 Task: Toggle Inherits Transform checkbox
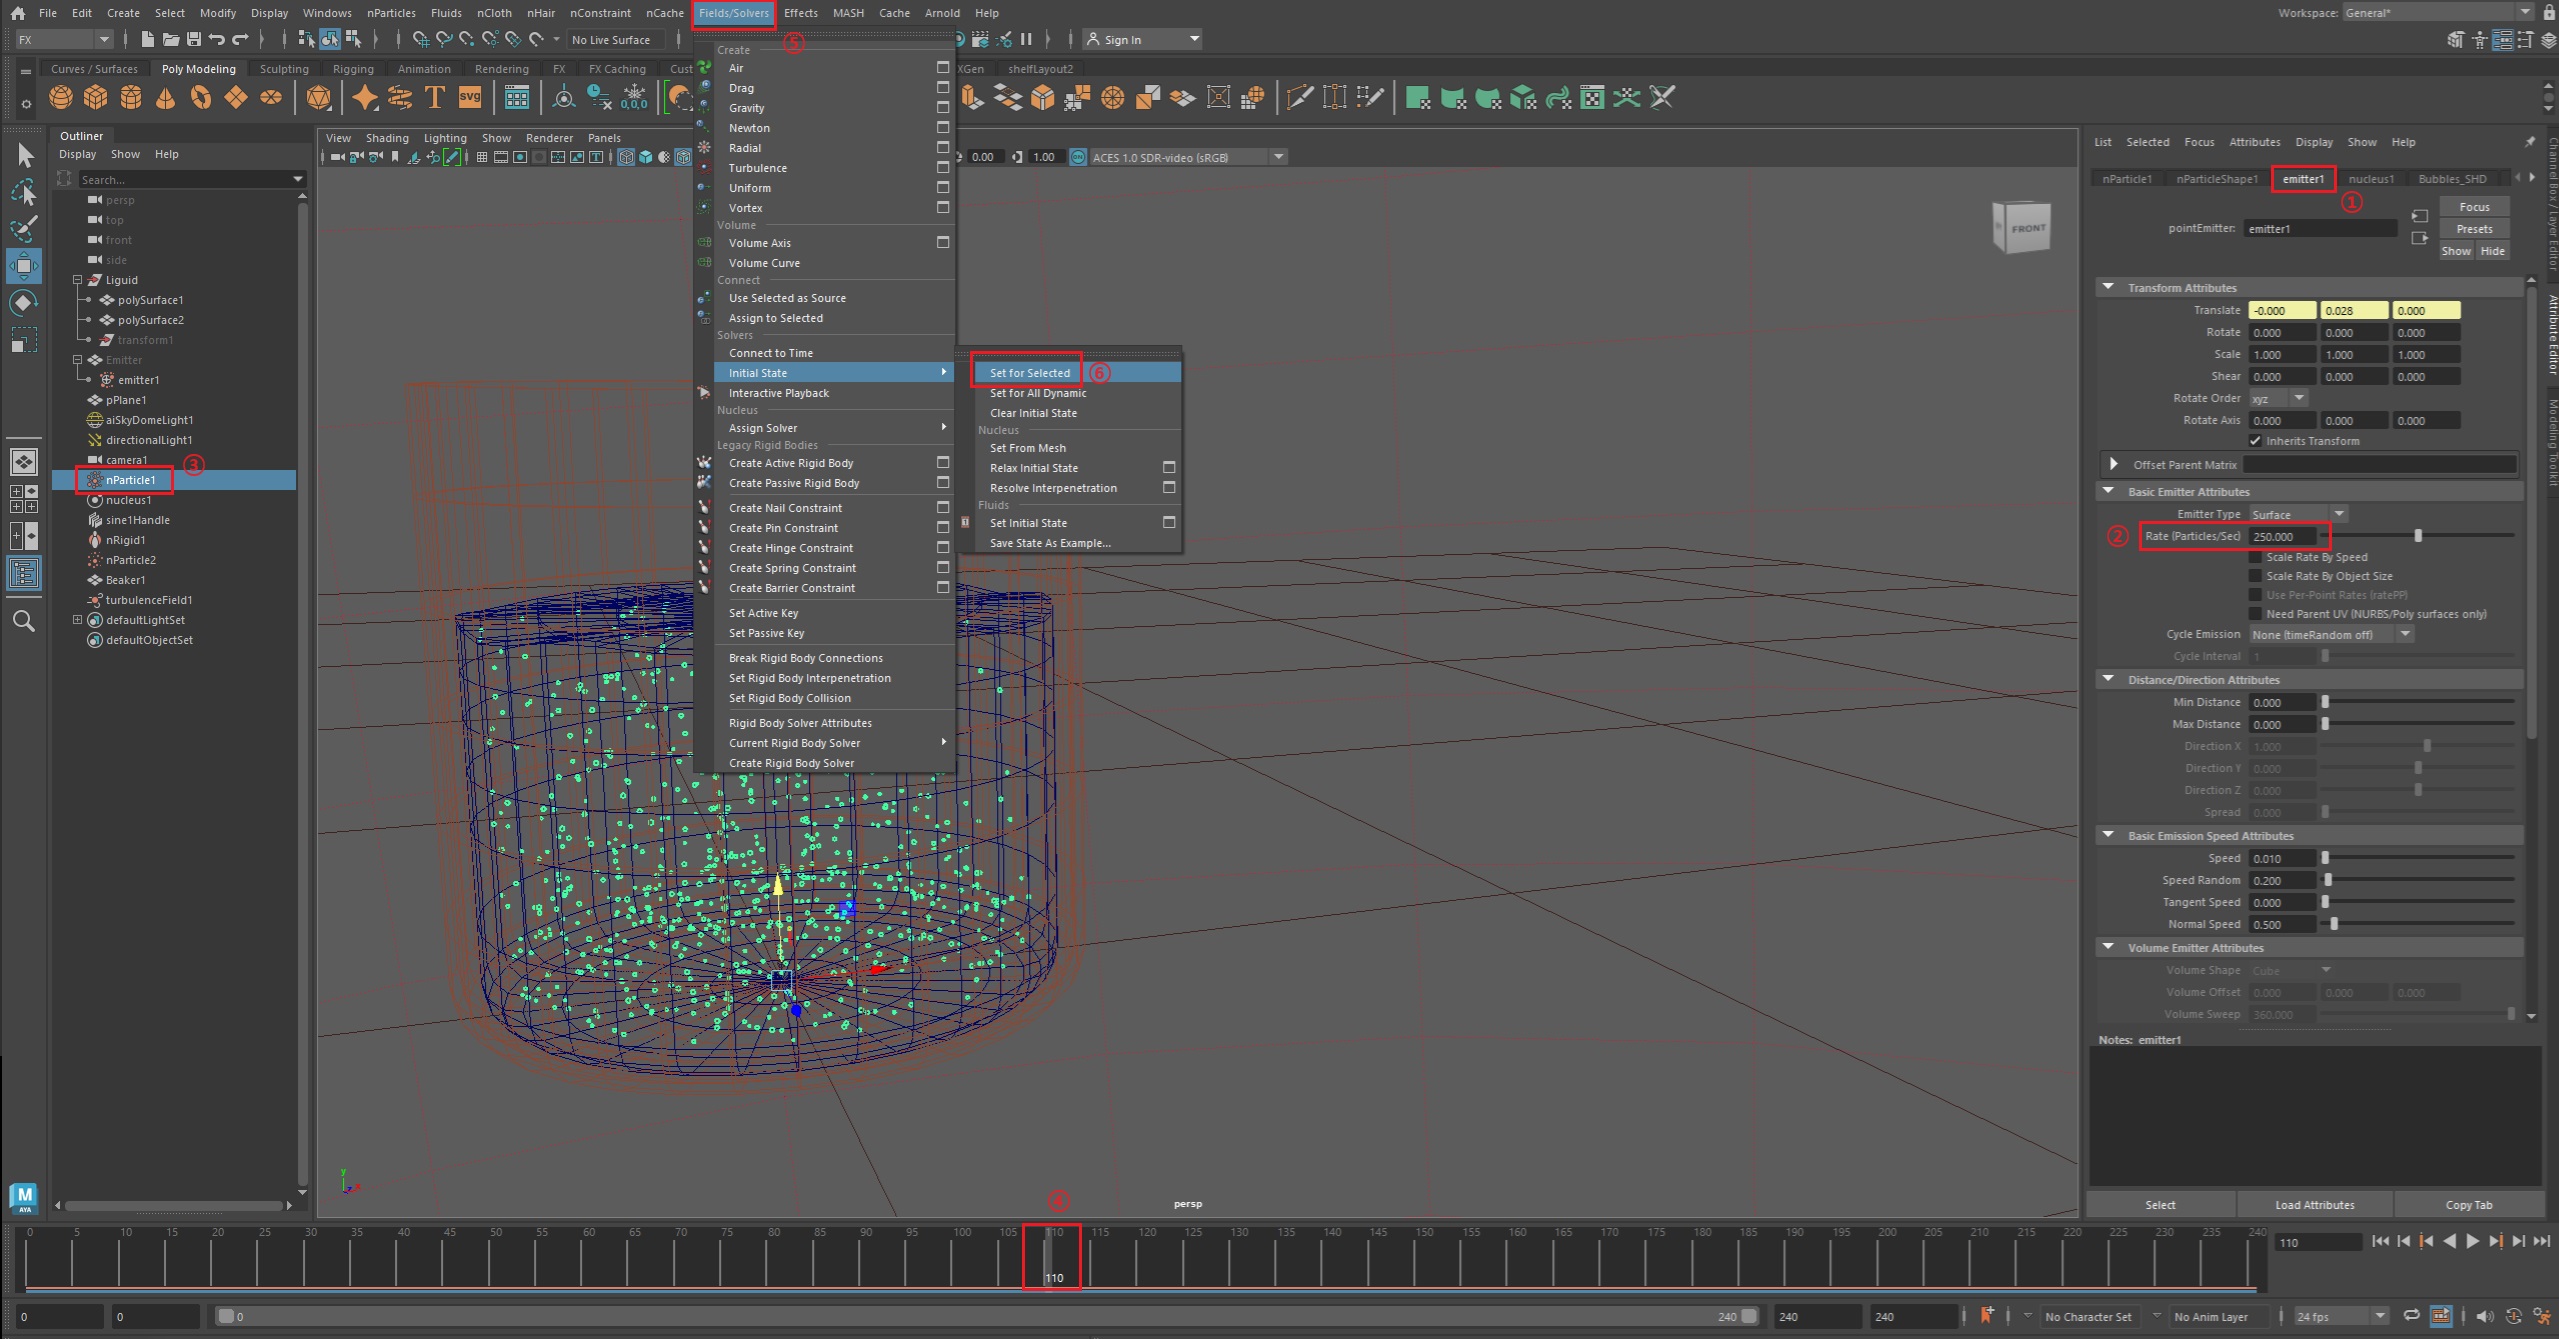(x=2255, y=441)
